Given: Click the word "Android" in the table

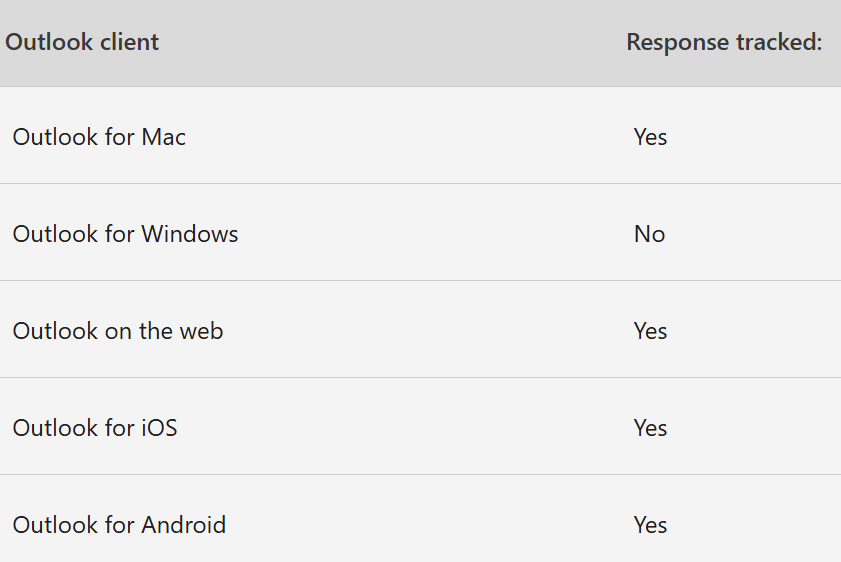Looking at the screenshot, I should tap(183, 525).
